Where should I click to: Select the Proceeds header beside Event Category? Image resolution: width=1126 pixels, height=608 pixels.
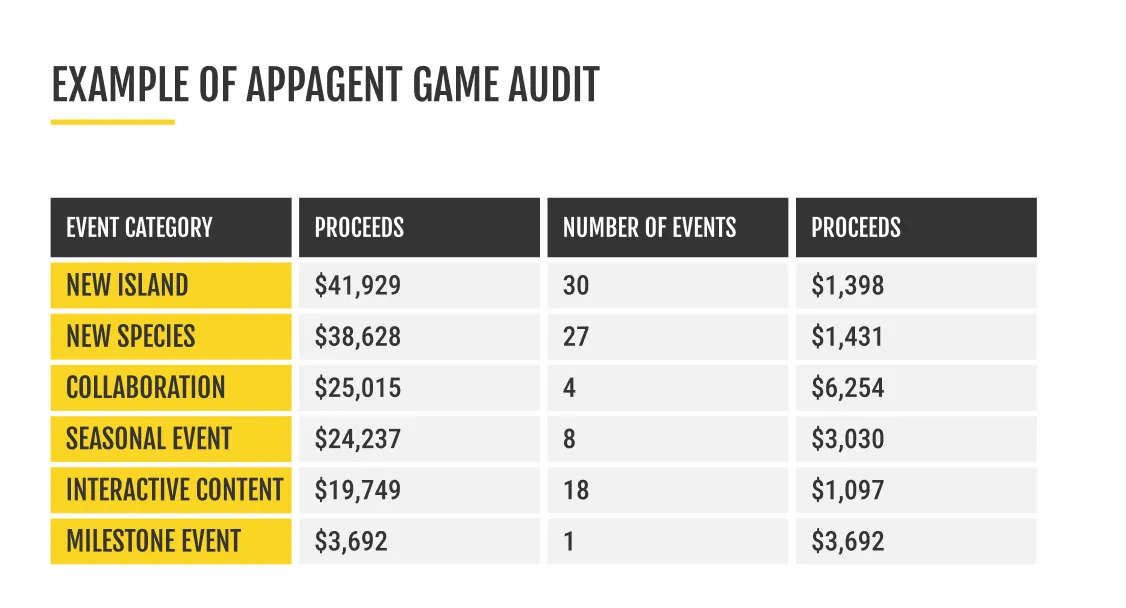(x=419, y=228)
